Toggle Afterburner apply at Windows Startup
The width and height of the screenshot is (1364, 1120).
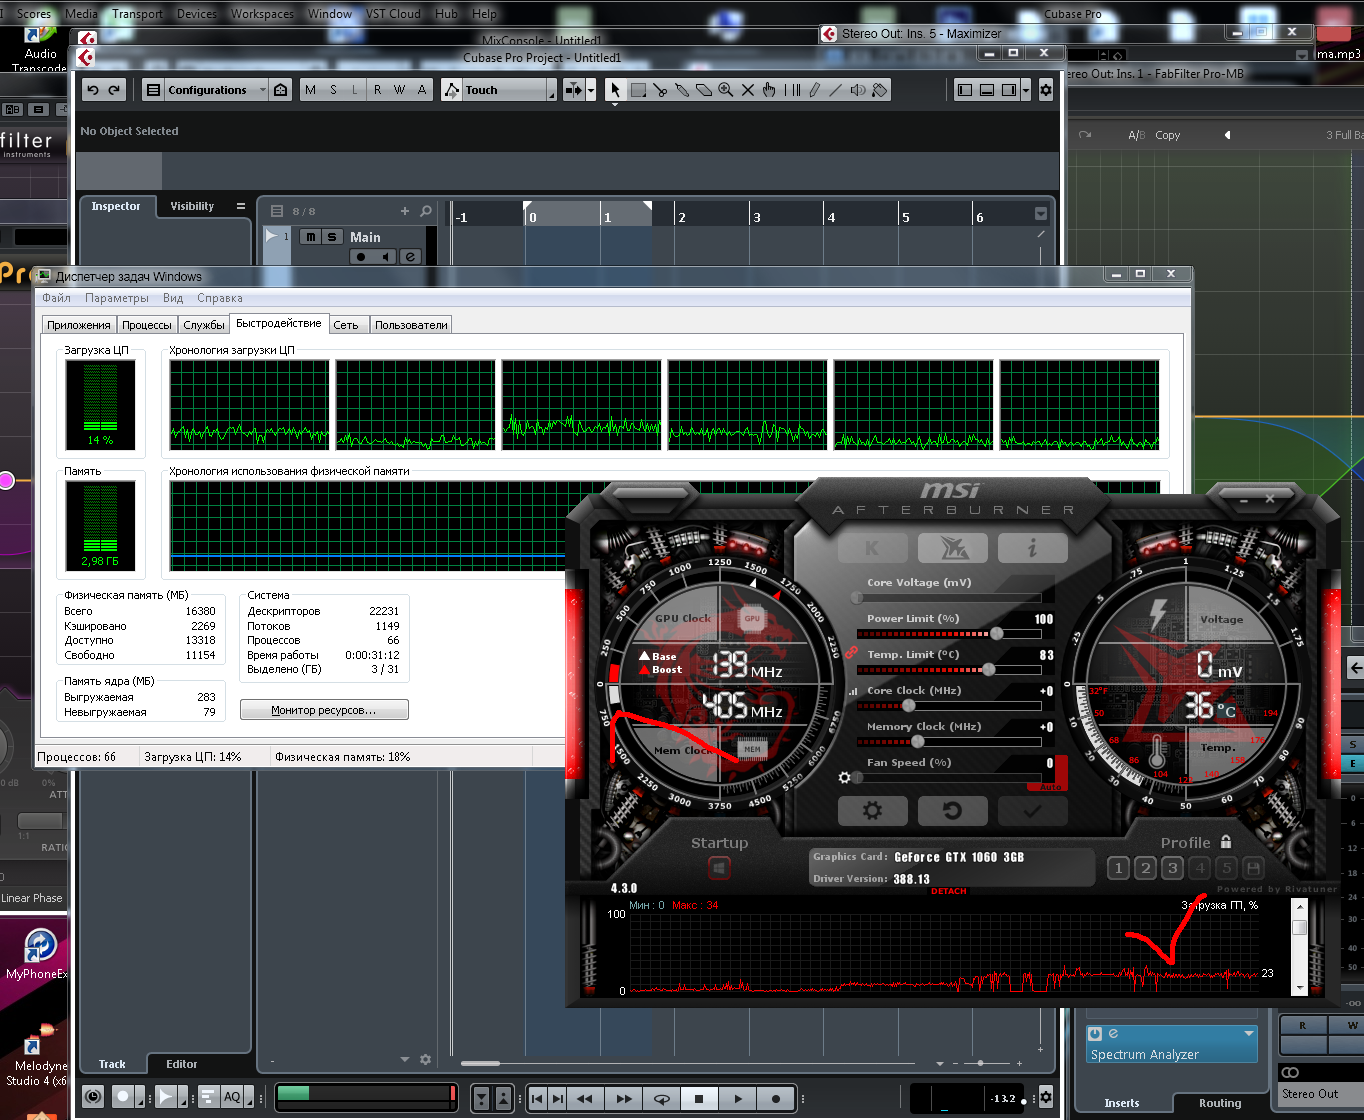(719, 868)
